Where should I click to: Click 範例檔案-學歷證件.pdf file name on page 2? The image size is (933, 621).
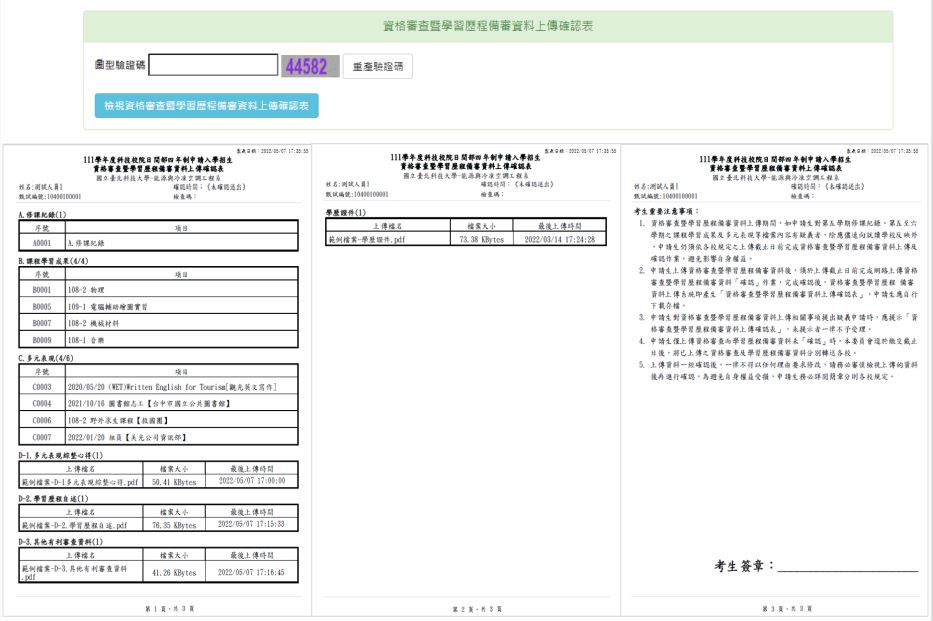pyautogui.click(x=367, y=239)
